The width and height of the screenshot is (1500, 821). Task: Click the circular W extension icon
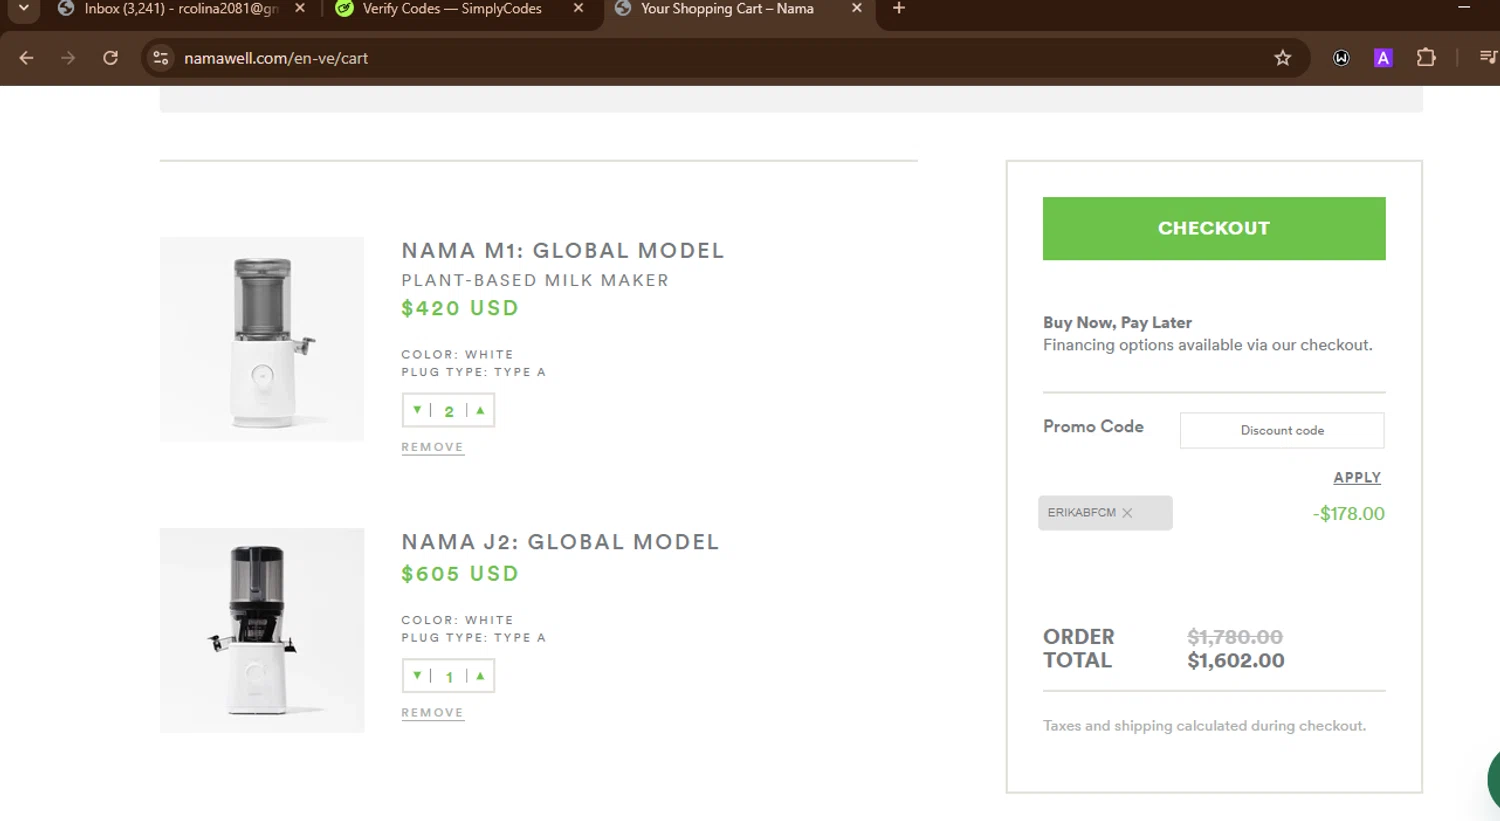[x=1341, y=58]
